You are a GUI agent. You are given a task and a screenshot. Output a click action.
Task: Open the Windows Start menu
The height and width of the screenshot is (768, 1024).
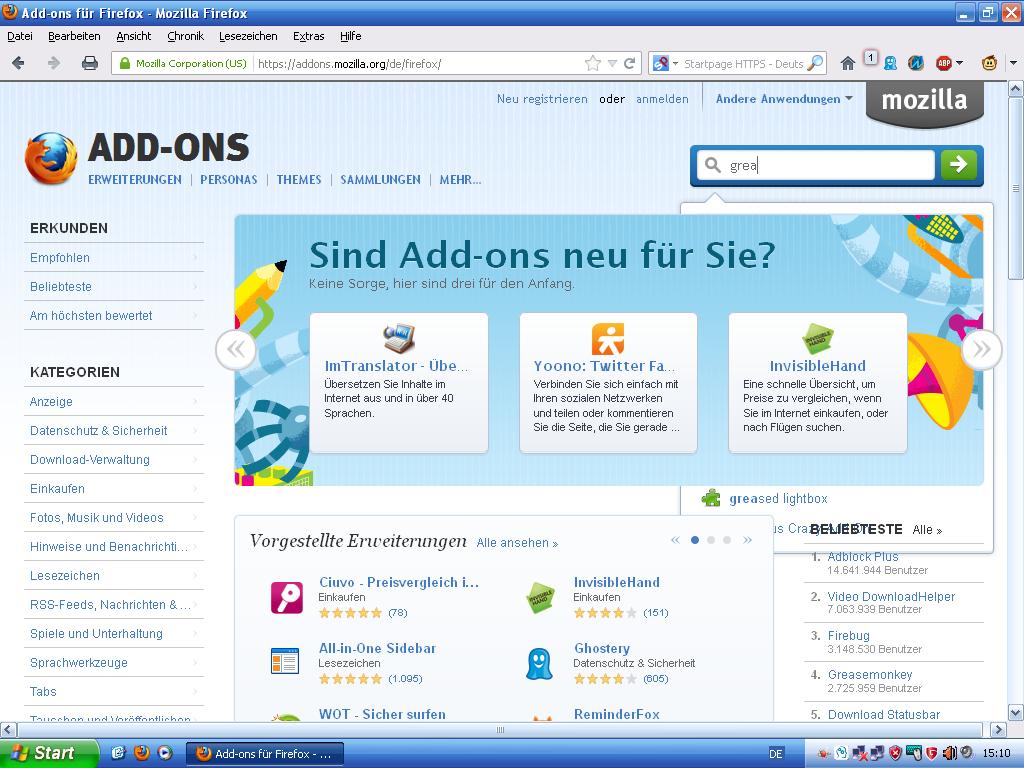(49, 753)
